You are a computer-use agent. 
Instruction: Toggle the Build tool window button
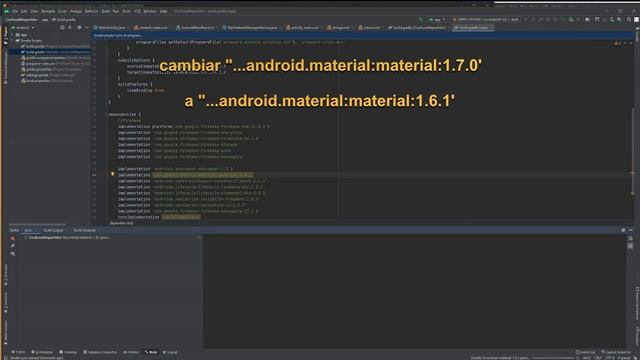pyautogui.click(x=151, y=352)
